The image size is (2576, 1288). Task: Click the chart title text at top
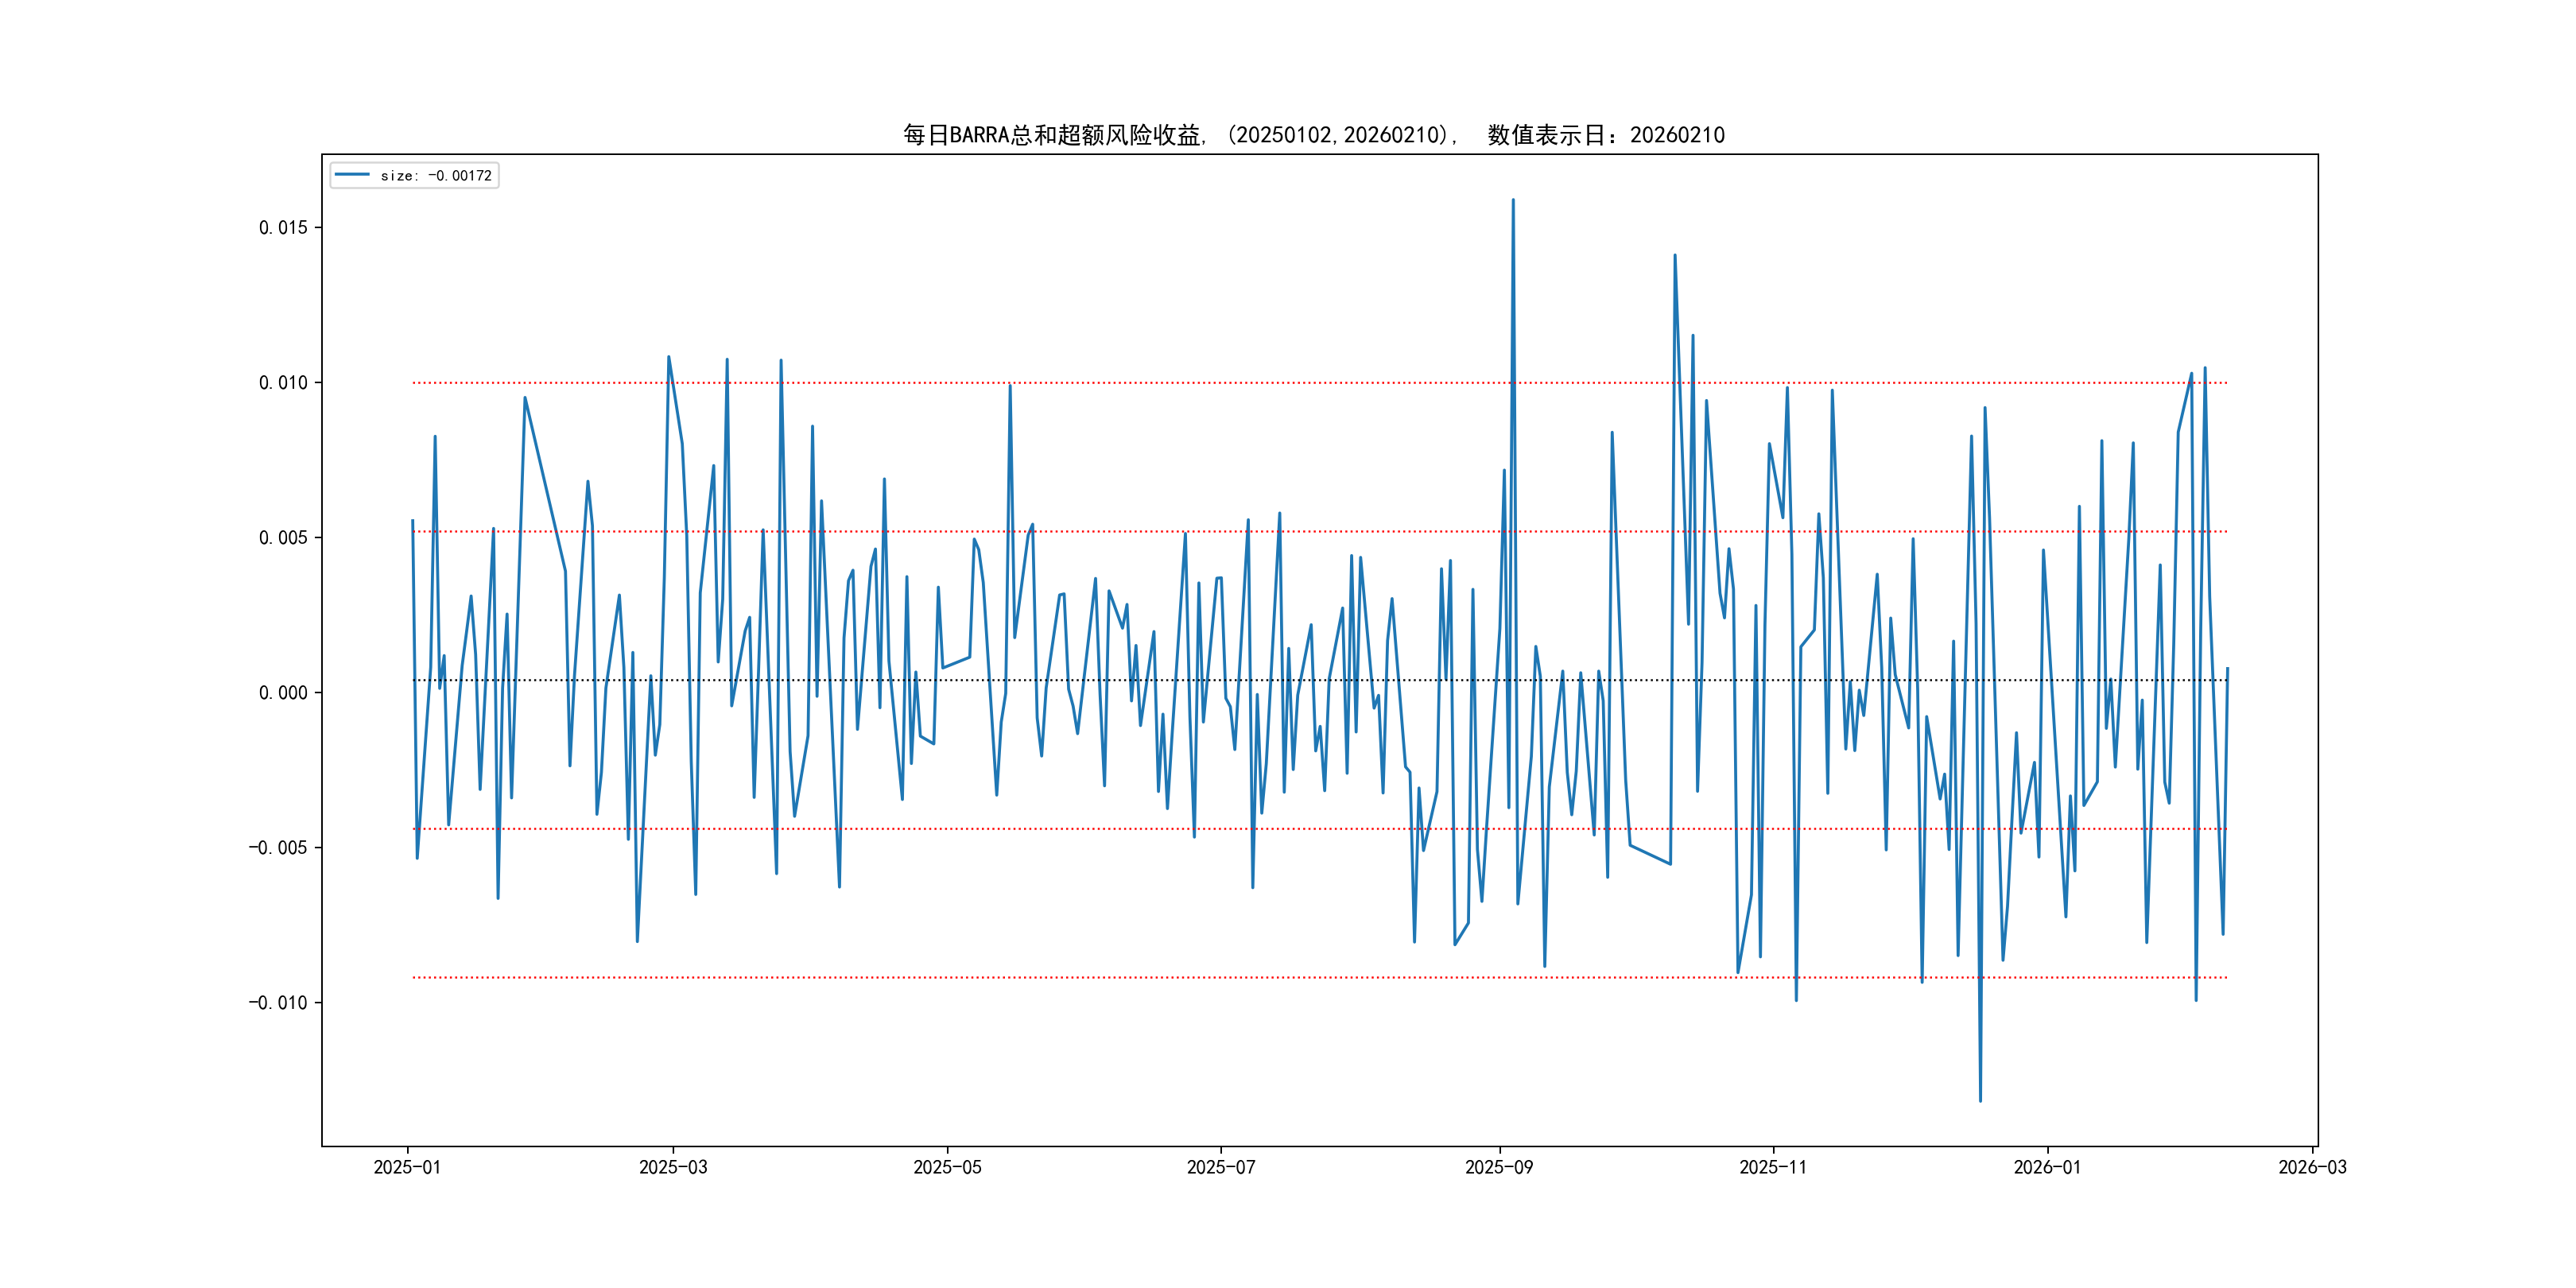click(1313, 135)
